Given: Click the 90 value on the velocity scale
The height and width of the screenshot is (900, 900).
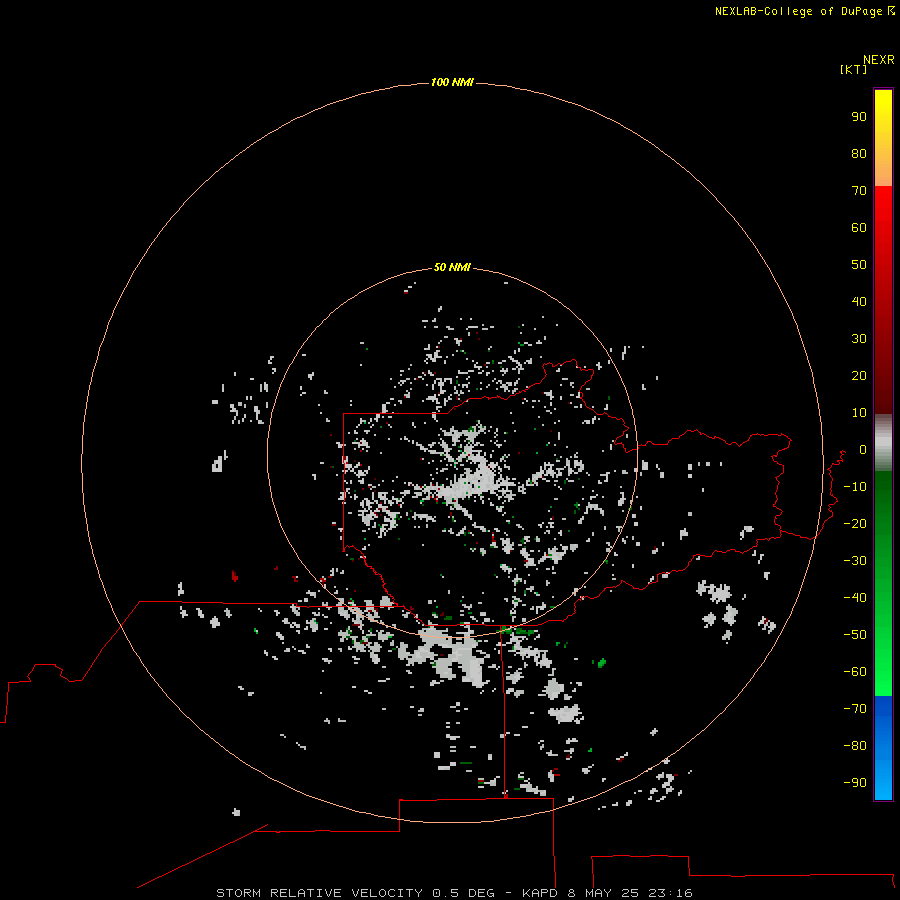Looking at the screenshot, I should tap(859, 117).
